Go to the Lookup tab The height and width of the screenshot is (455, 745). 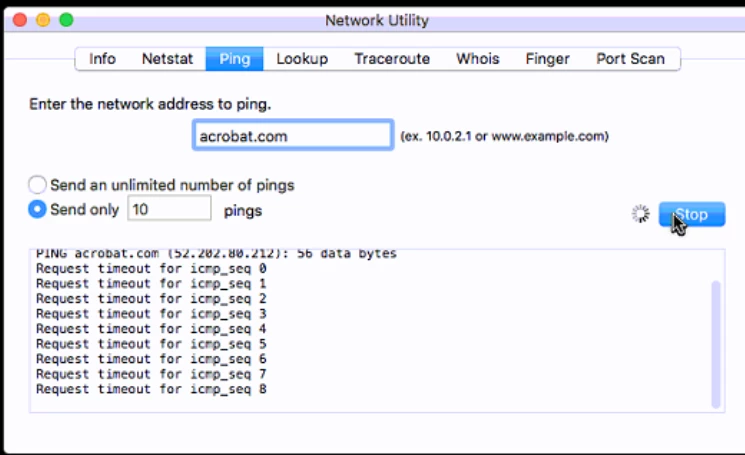tap(302, 59)
